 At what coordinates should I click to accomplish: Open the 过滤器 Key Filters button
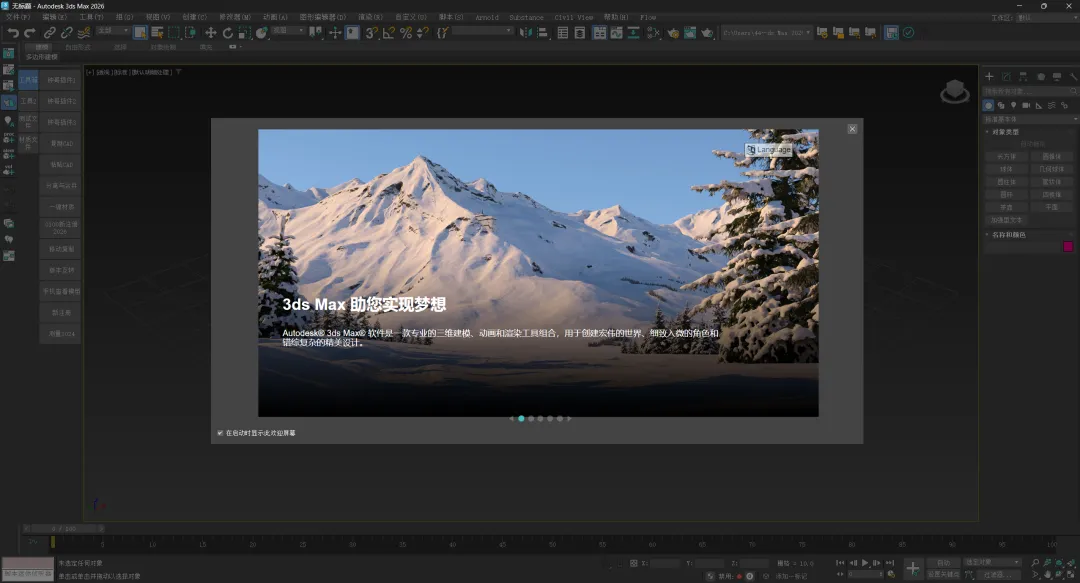pyautogui.click(x=998, y=574)
